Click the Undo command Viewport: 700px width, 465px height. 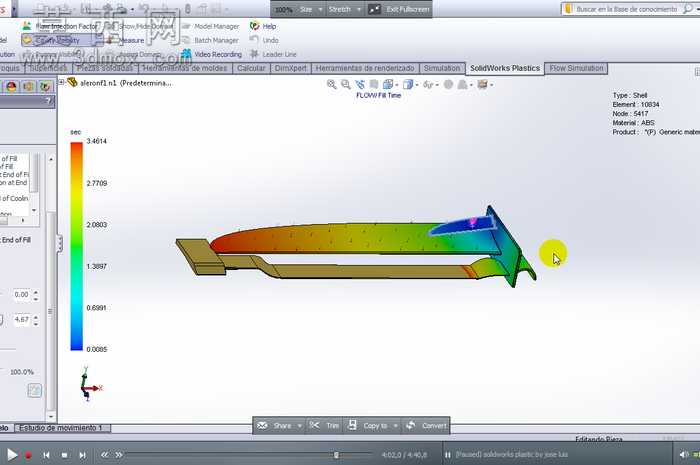(x=264, y=40)
